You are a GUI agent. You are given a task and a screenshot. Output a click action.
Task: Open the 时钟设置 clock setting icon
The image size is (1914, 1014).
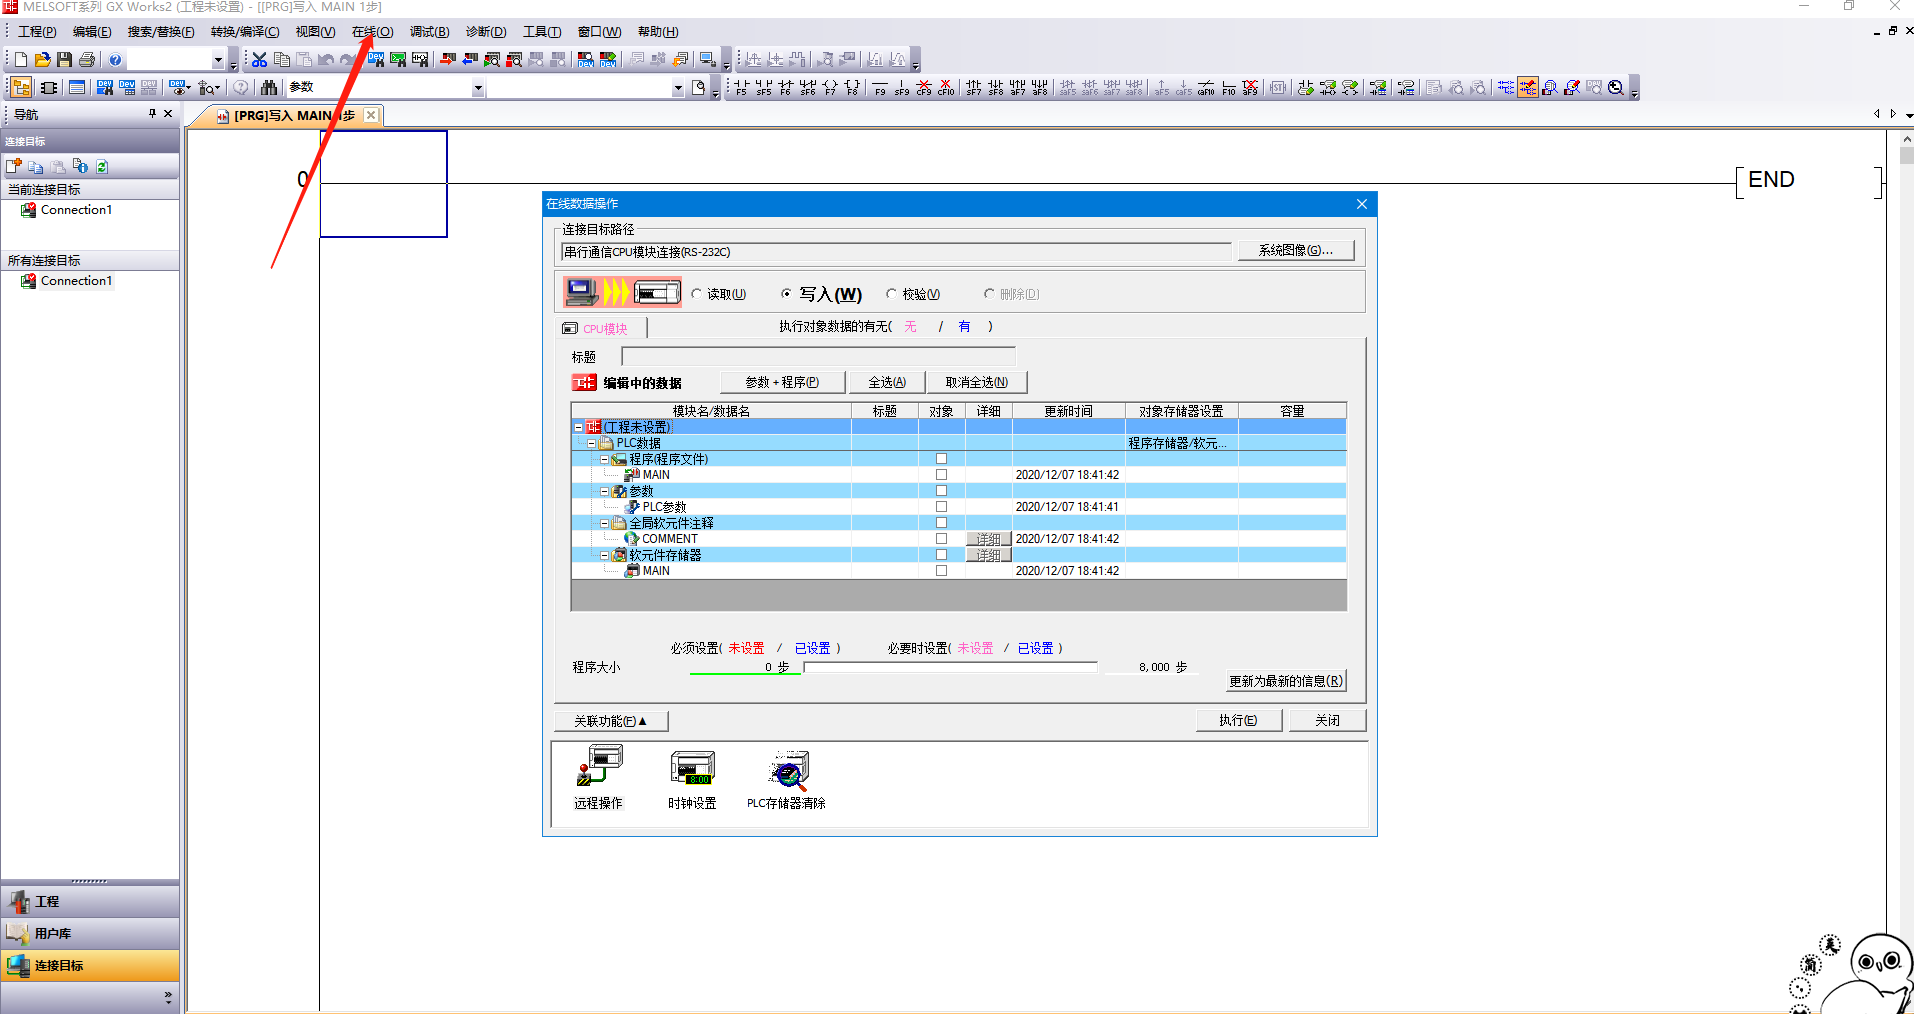(692, 768)
